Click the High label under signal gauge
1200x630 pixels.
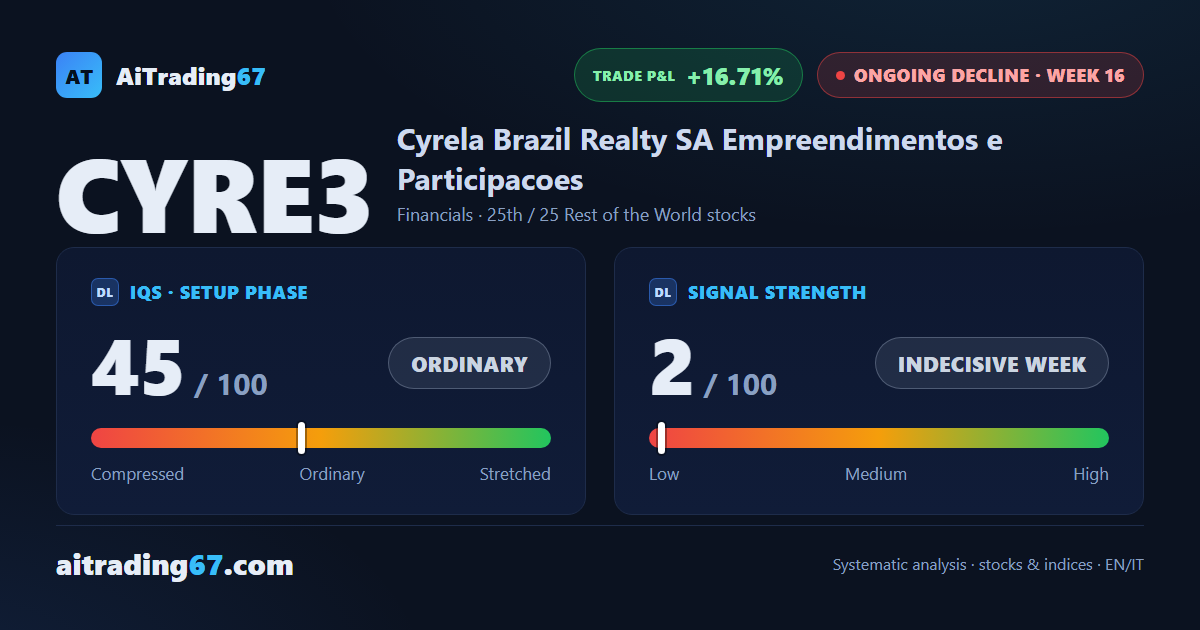click(1091, 474)
